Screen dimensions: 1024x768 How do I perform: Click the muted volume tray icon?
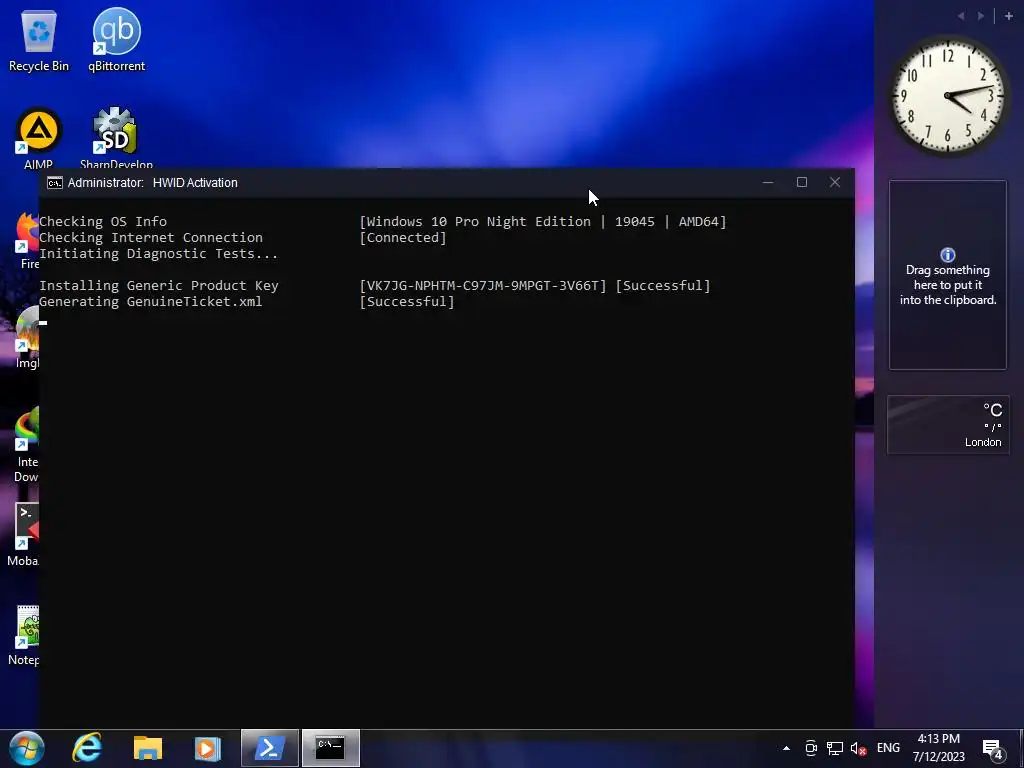pyautogui.click(x=859, y=748)
